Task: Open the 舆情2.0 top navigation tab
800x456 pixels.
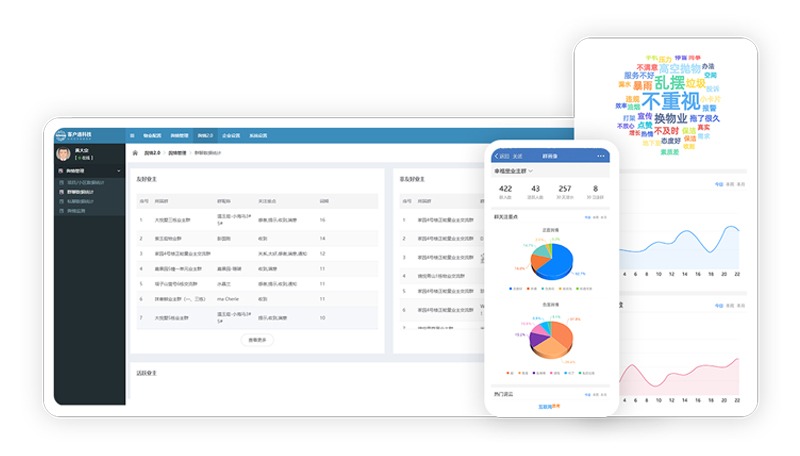Action: point(204,134)
